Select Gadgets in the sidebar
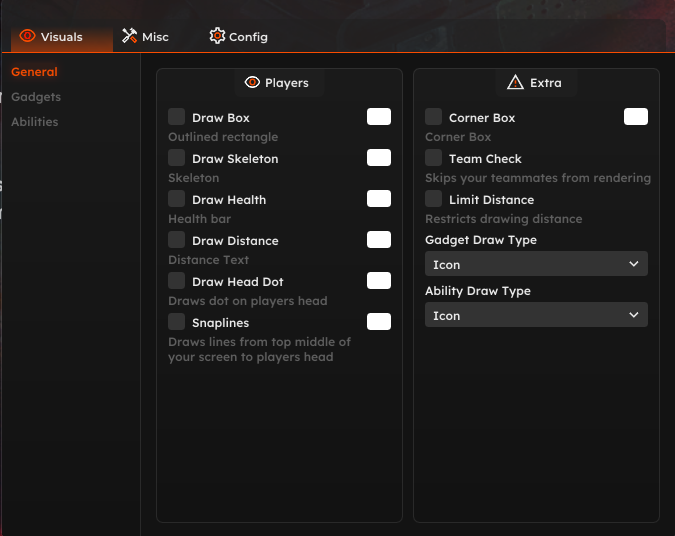Screen dimensions: 675x536 coord(36,97)
